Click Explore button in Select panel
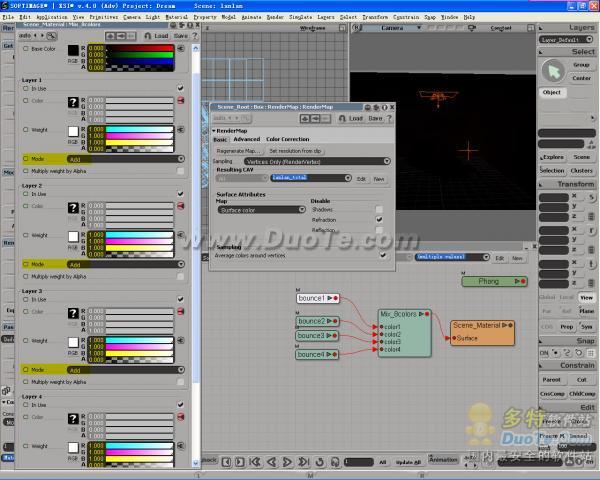Viewport: 600px width, 480px height. click(553, 157)
